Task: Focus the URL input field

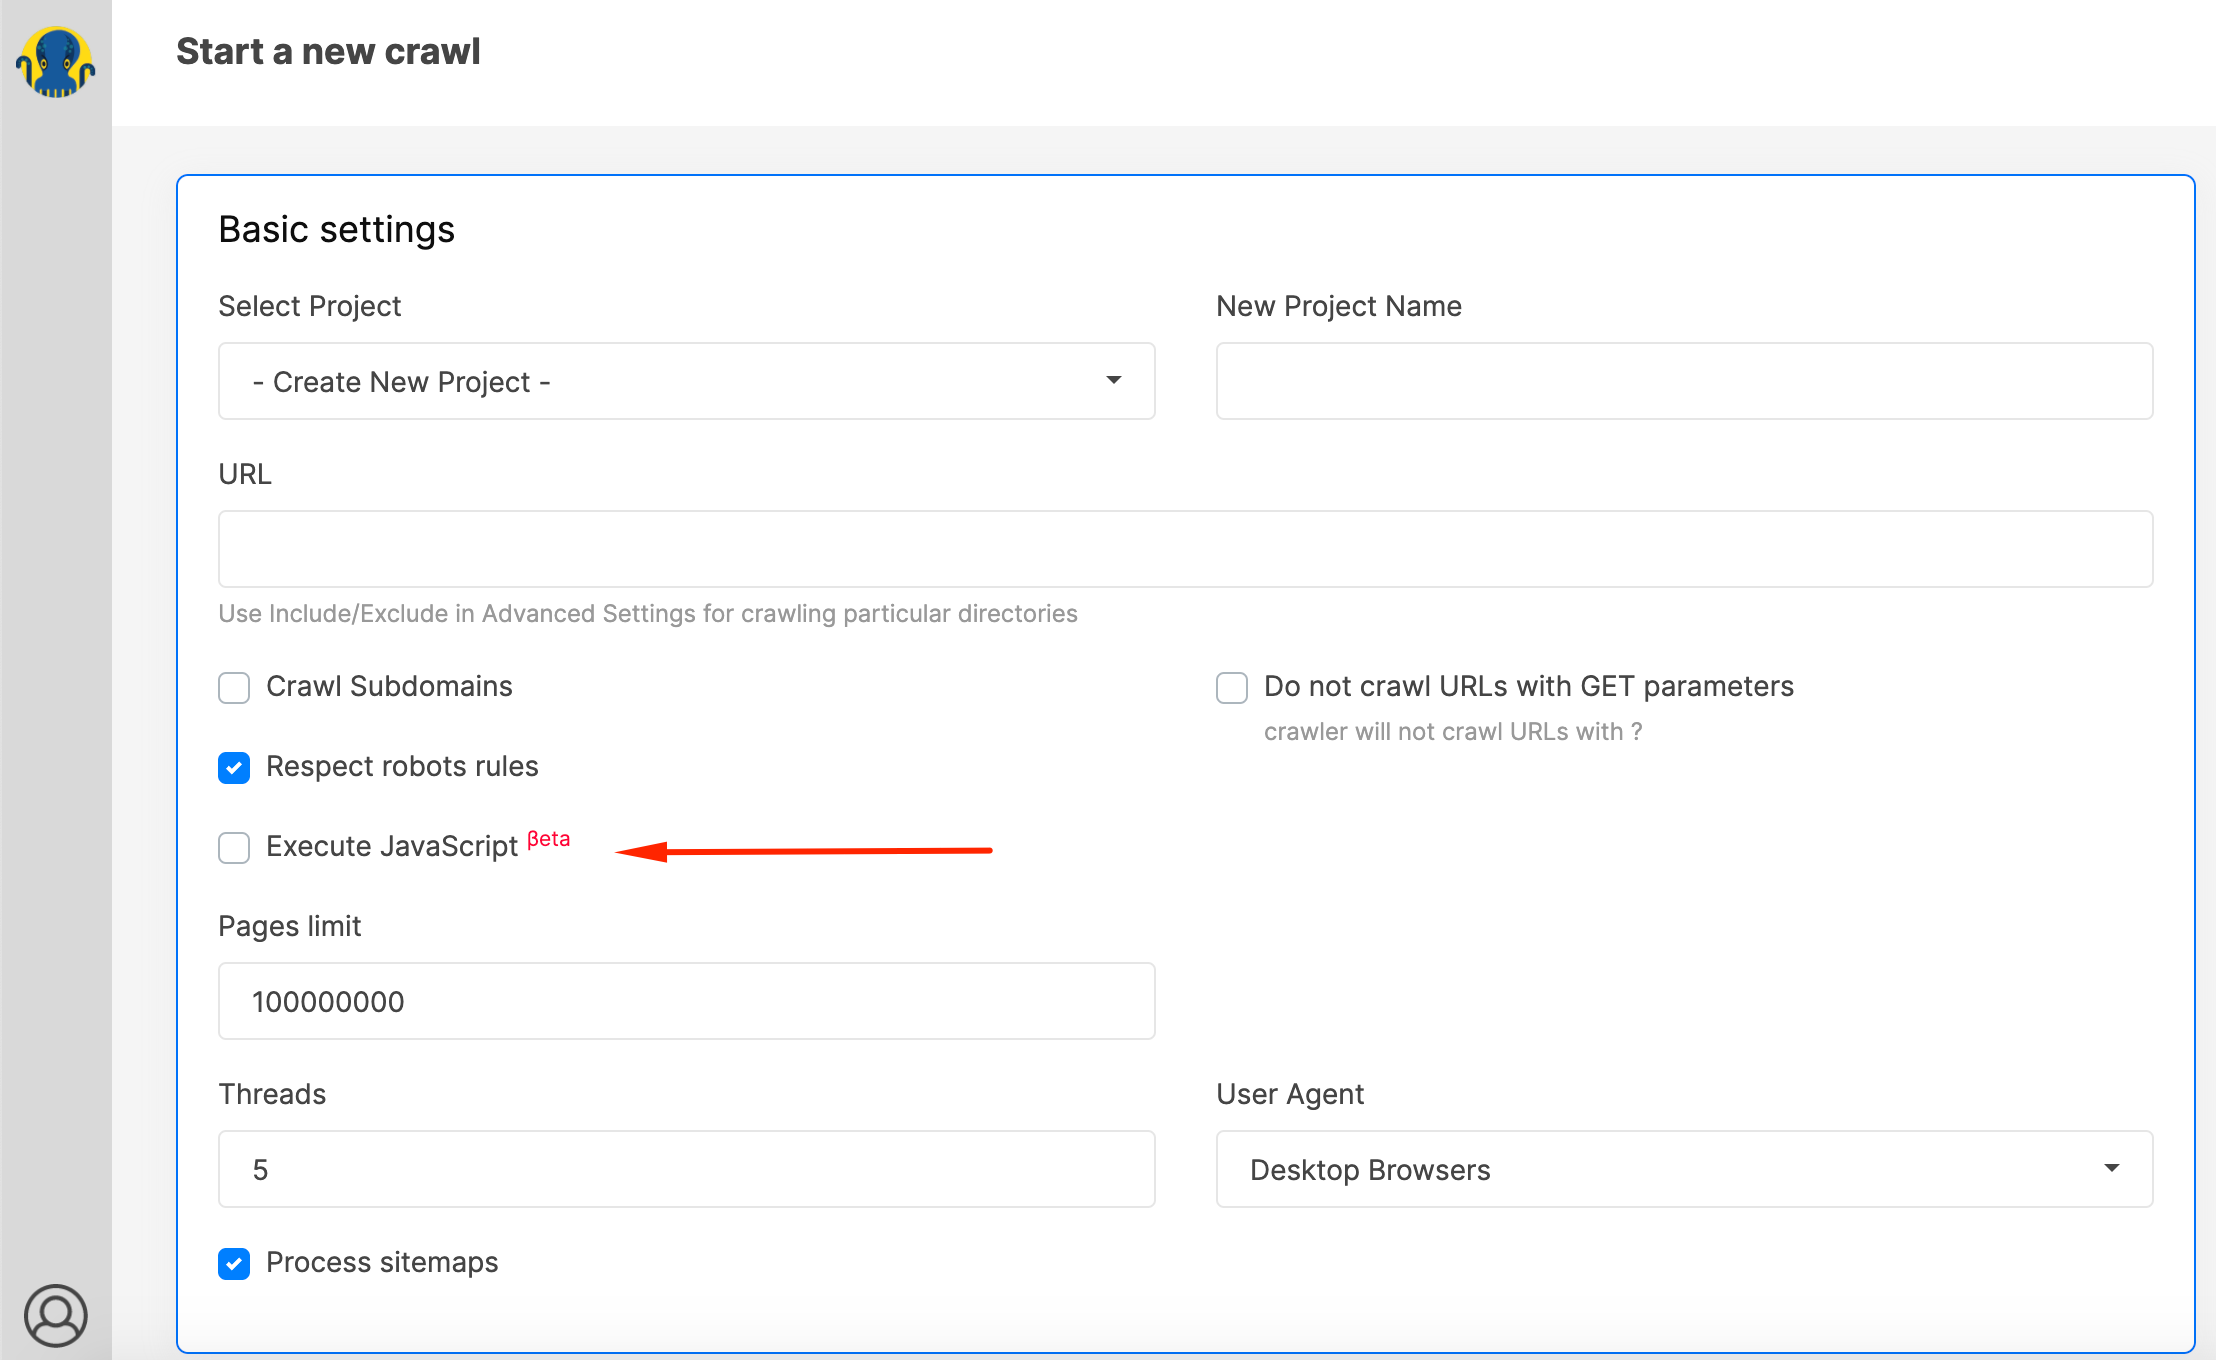Action: click(x=1186, y=549)
